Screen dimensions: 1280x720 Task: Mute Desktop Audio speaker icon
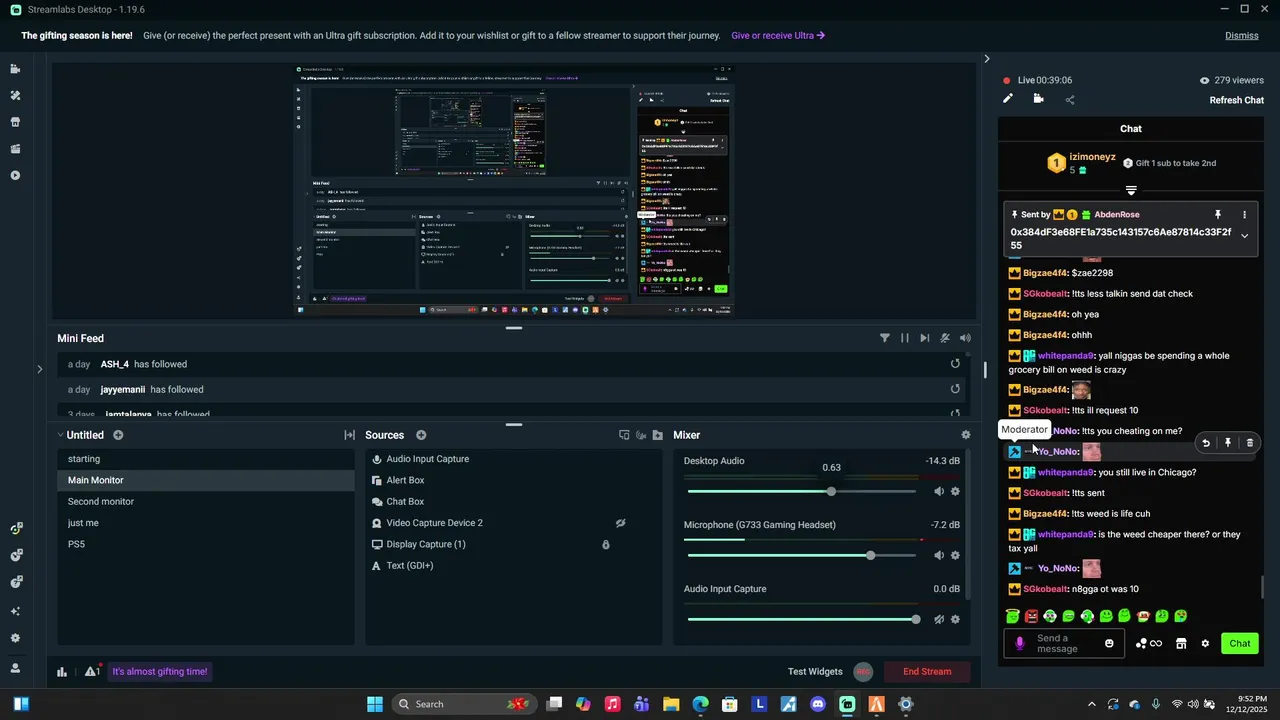coord(939,491)
